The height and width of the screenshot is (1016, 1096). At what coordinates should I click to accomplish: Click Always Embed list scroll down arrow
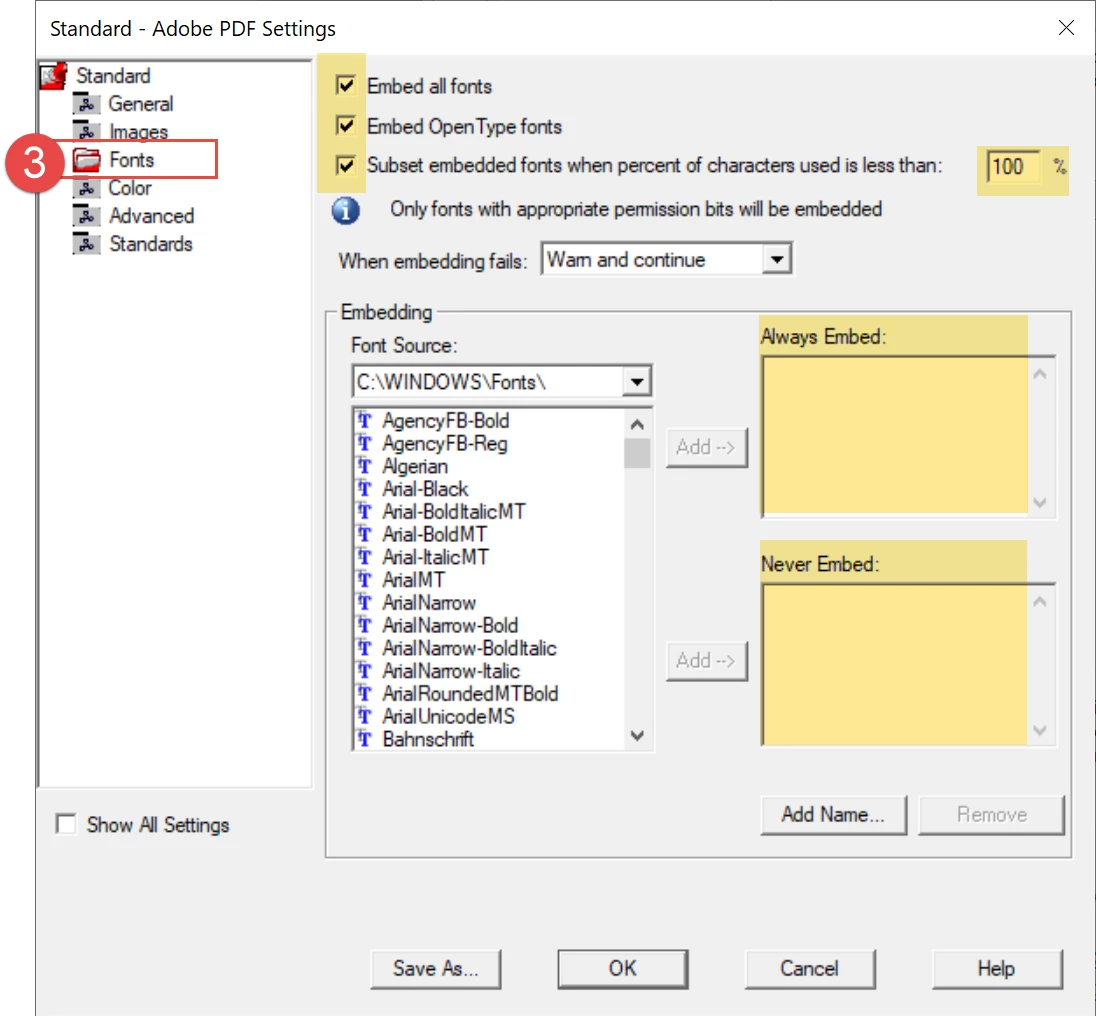click(x=1040, y=502)
